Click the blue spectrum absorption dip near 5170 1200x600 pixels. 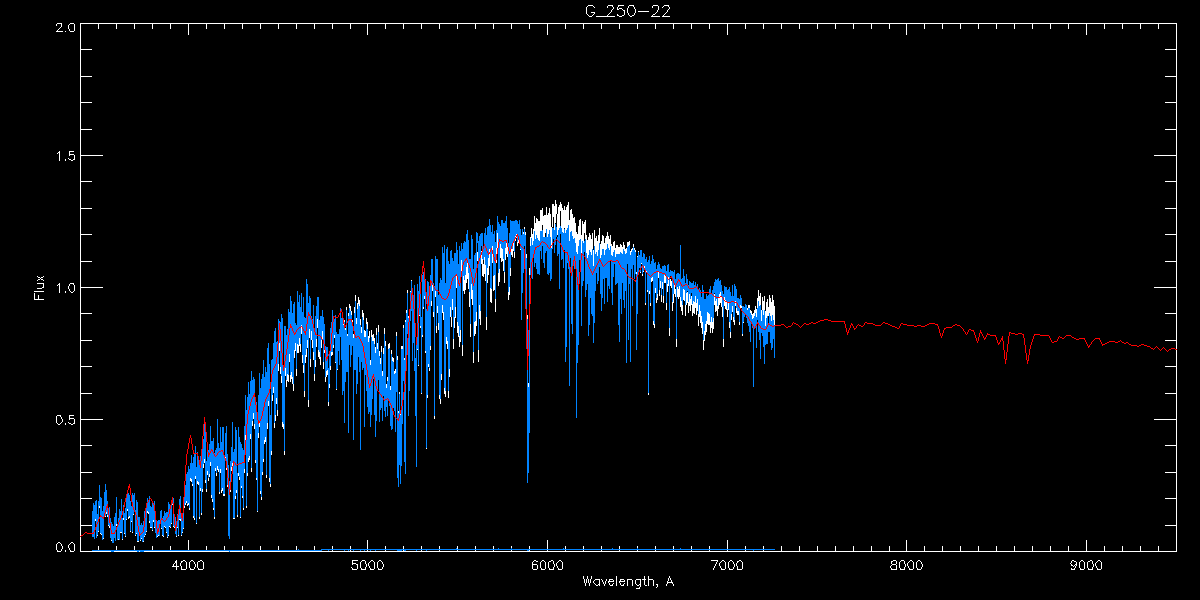[399, 485]
